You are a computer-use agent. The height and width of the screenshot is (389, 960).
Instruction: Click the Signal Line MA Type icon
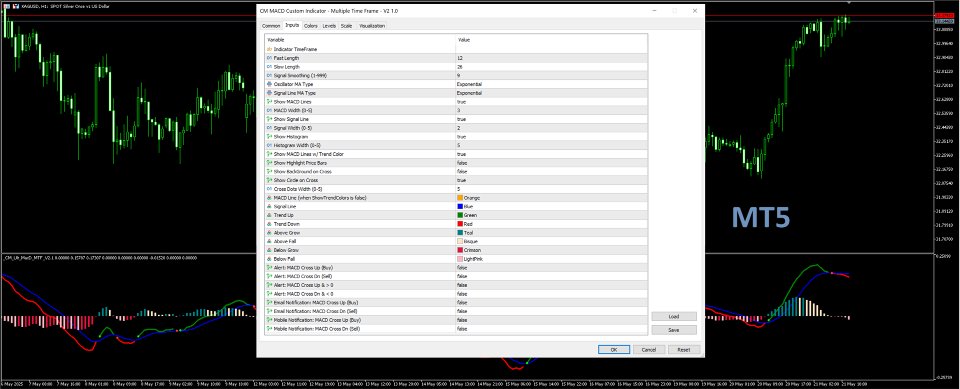coord(269,93)
